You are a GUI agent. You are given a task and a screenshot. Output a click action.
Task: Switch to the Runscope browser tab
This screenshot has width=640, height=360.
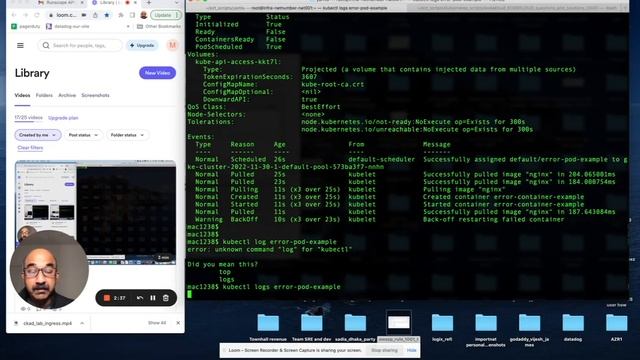pos(60,2)
